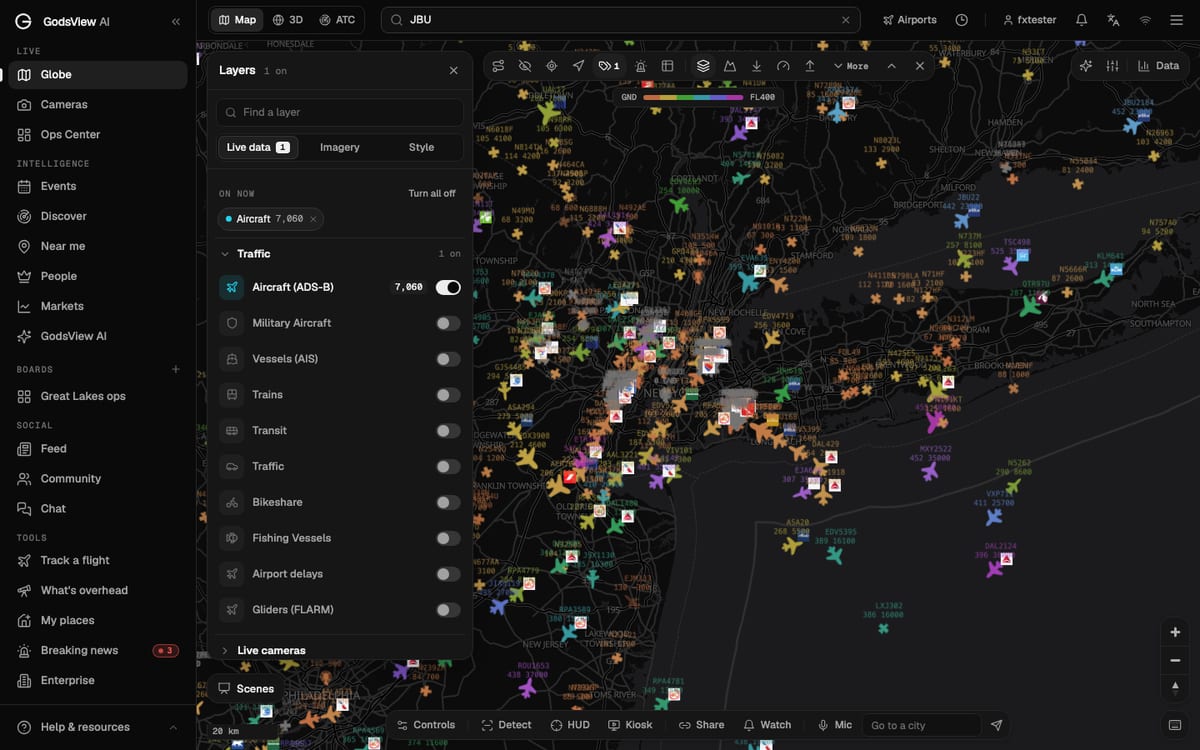Image resolution: width=1200 pixels, height=750 pixels.
Task: Select the Map view tab
Action: coord(237,20)
